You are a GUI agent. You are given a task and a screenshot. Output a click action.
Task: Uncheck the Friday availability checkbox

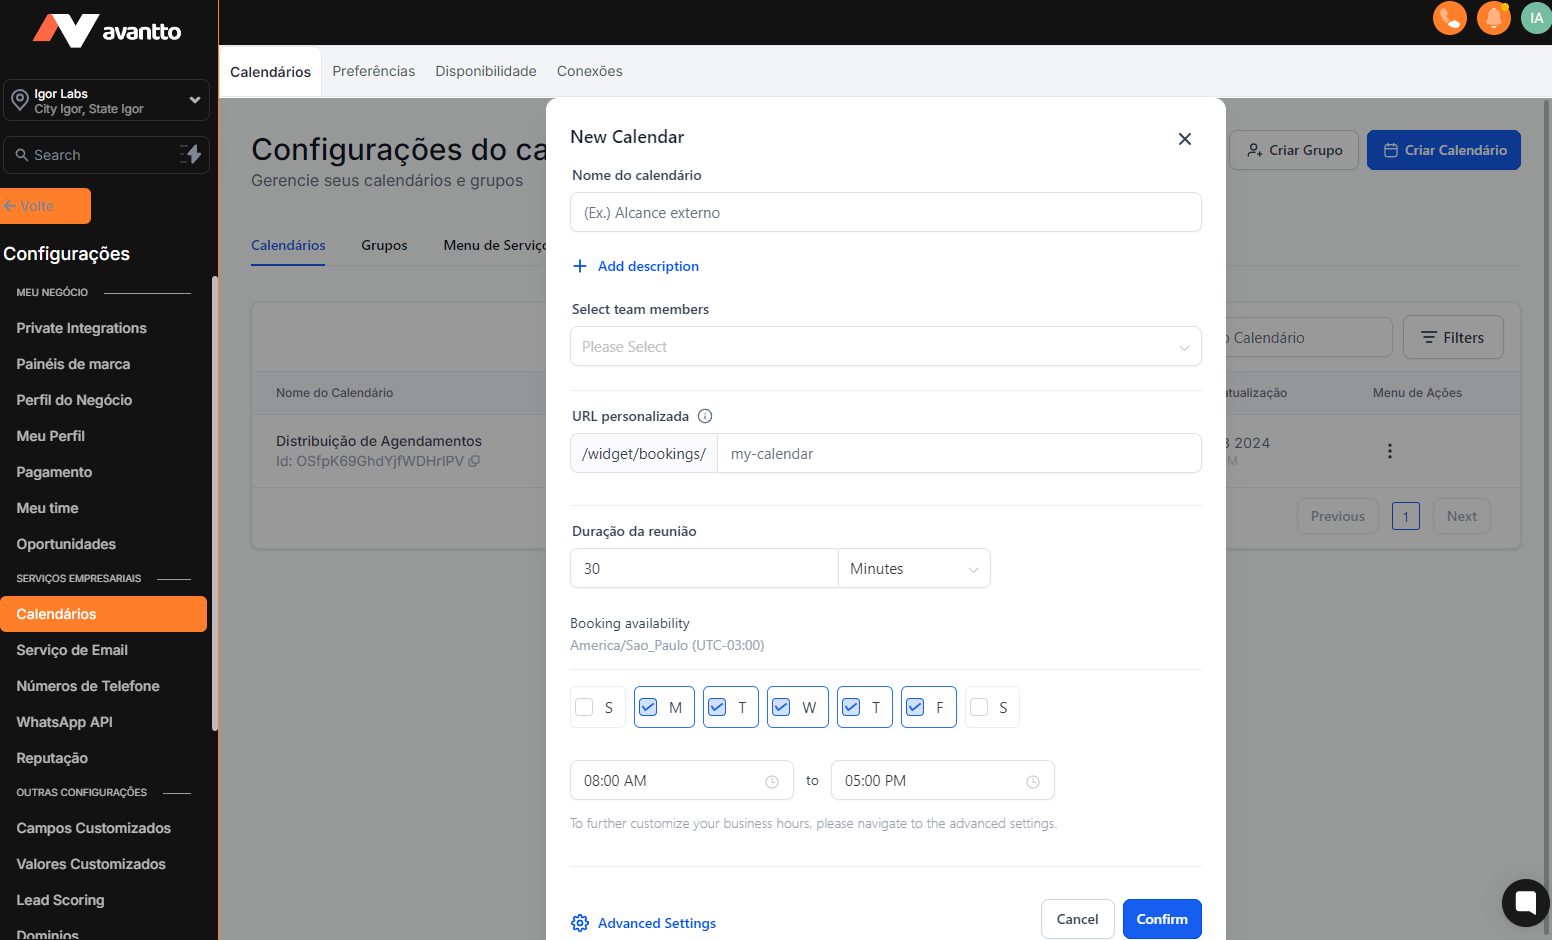915,707
